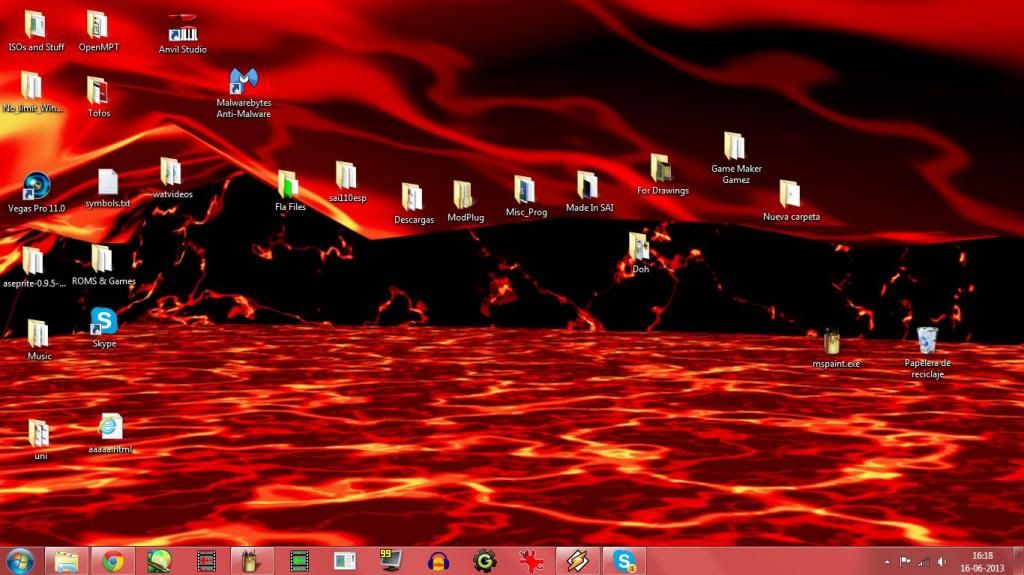Select the mspaint.exe desktop icon
The image size is (1024, 575).
[832, 342]
